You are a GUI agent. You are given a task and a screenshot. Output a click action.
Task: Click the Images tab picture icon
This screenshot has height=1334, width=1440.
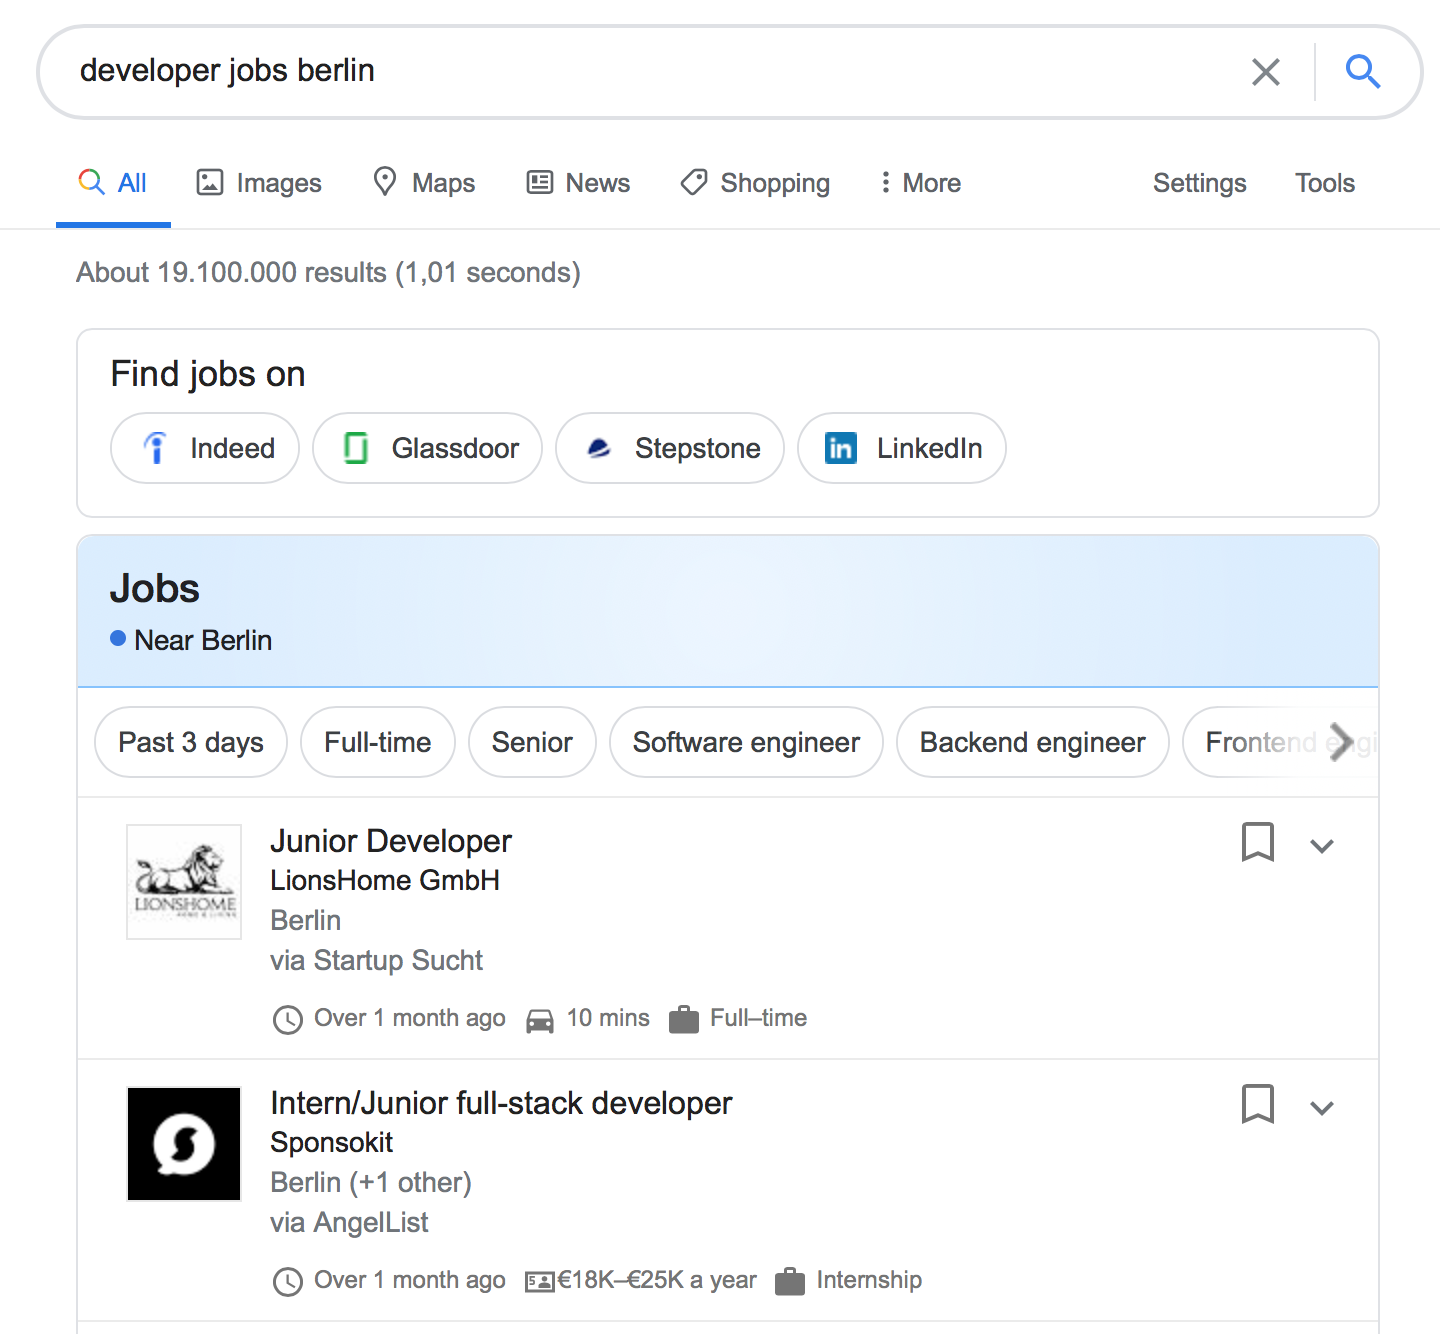[x=210, y=182]
